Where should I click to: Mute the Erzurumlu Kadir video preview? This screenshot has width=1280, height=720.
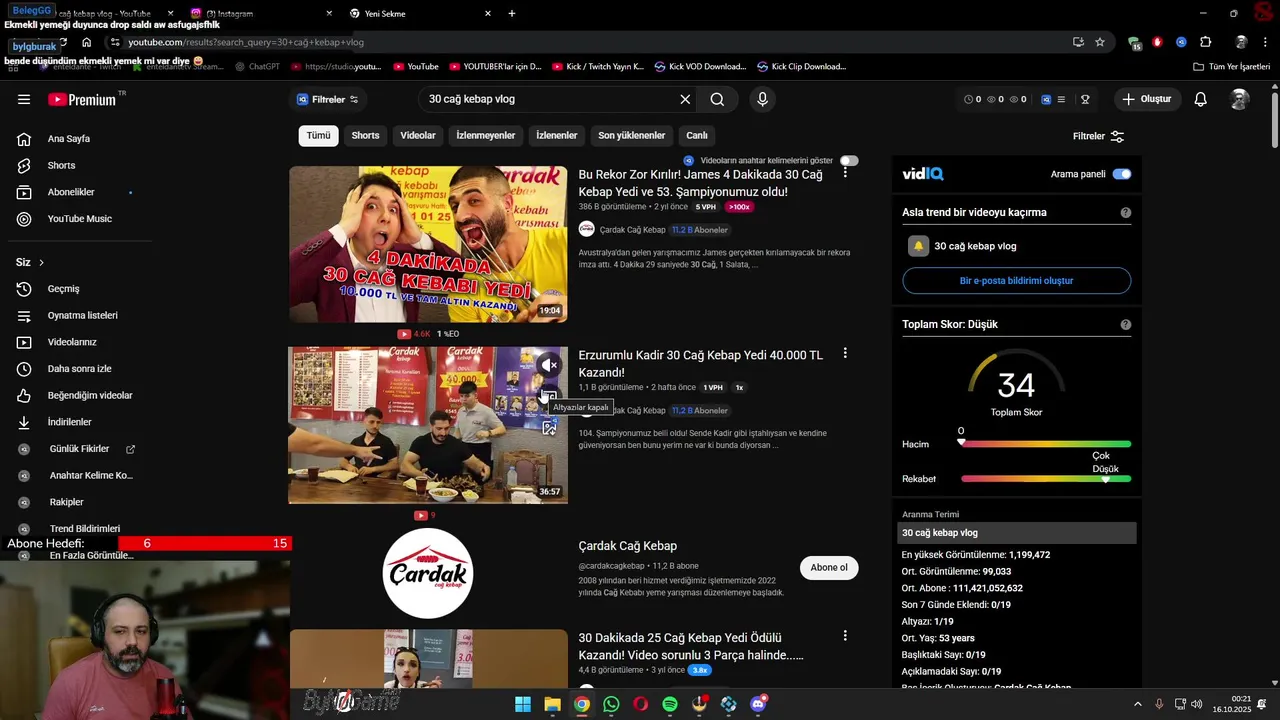[549, 365]
